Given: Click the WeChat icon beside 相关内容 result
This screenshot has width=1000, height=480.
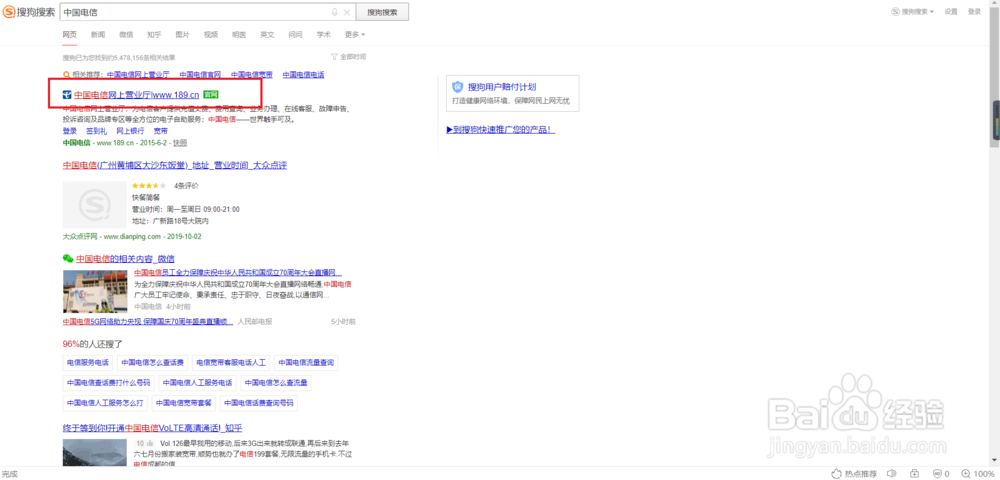Looking at the screenshot, I should click(x=68, y=258).
